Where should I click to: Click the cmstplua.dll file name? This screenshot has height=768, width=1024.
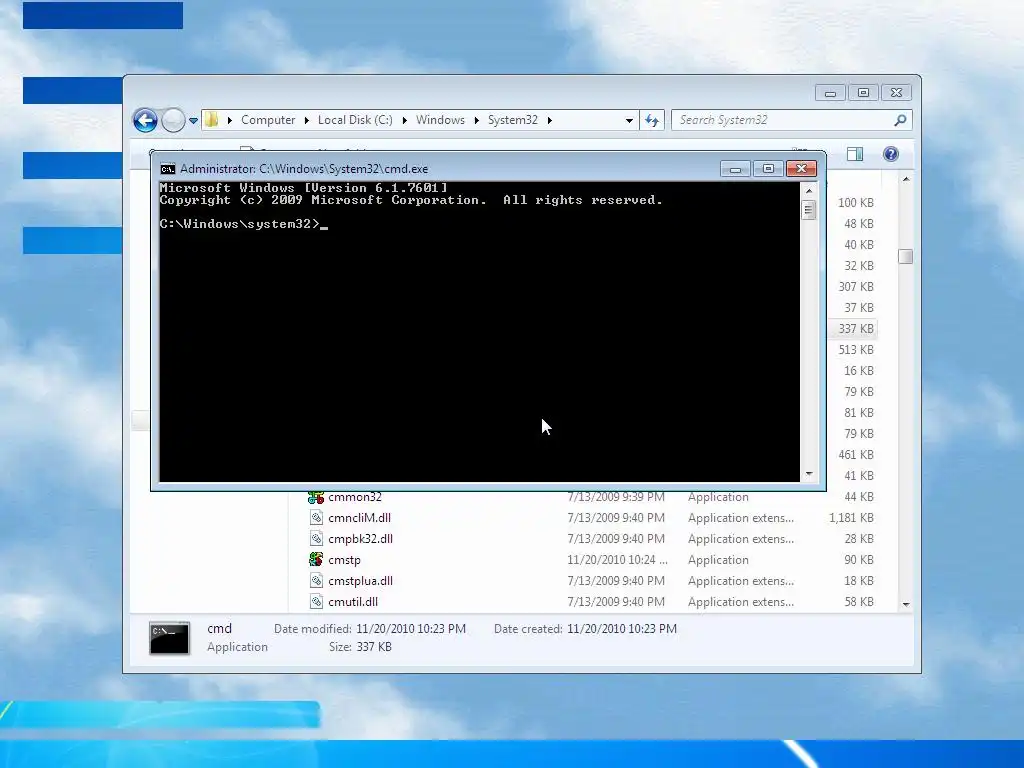pos(360,581)
